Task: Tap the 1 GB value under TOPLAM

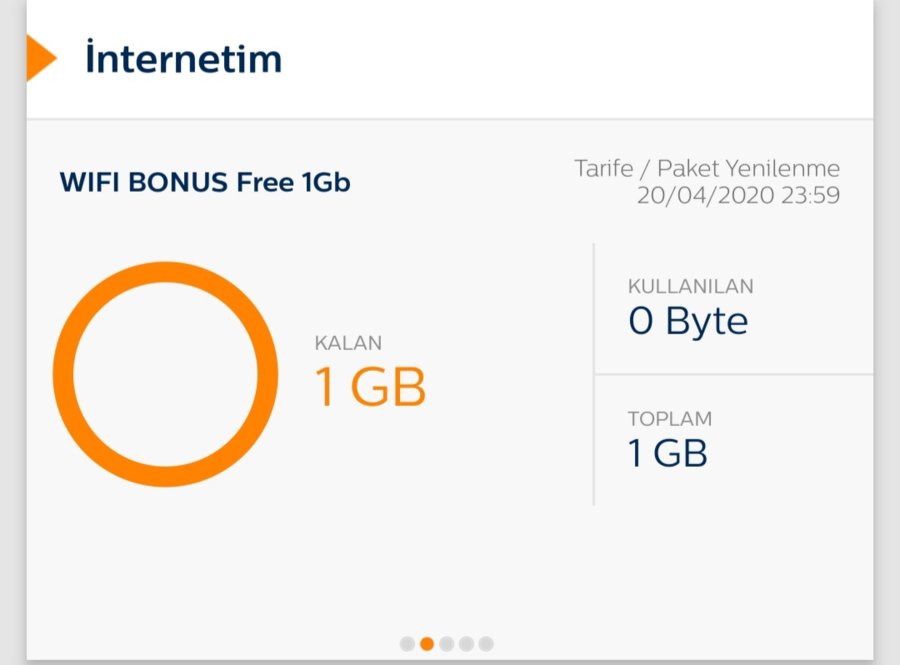Action: click(x=667, y=454)
